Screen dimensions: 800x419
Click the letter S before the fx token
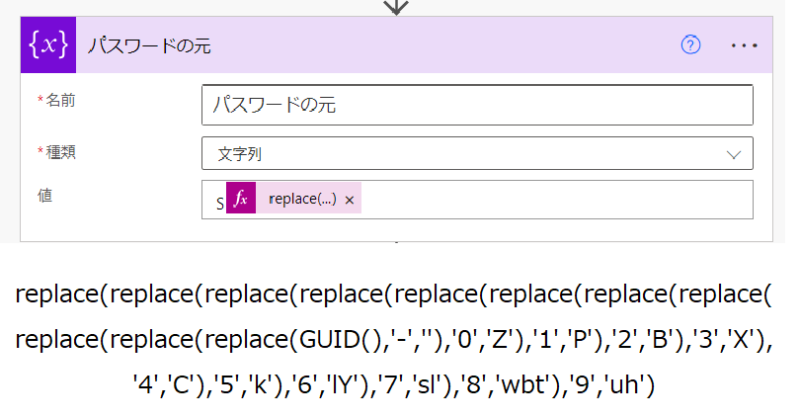[220, 203]
